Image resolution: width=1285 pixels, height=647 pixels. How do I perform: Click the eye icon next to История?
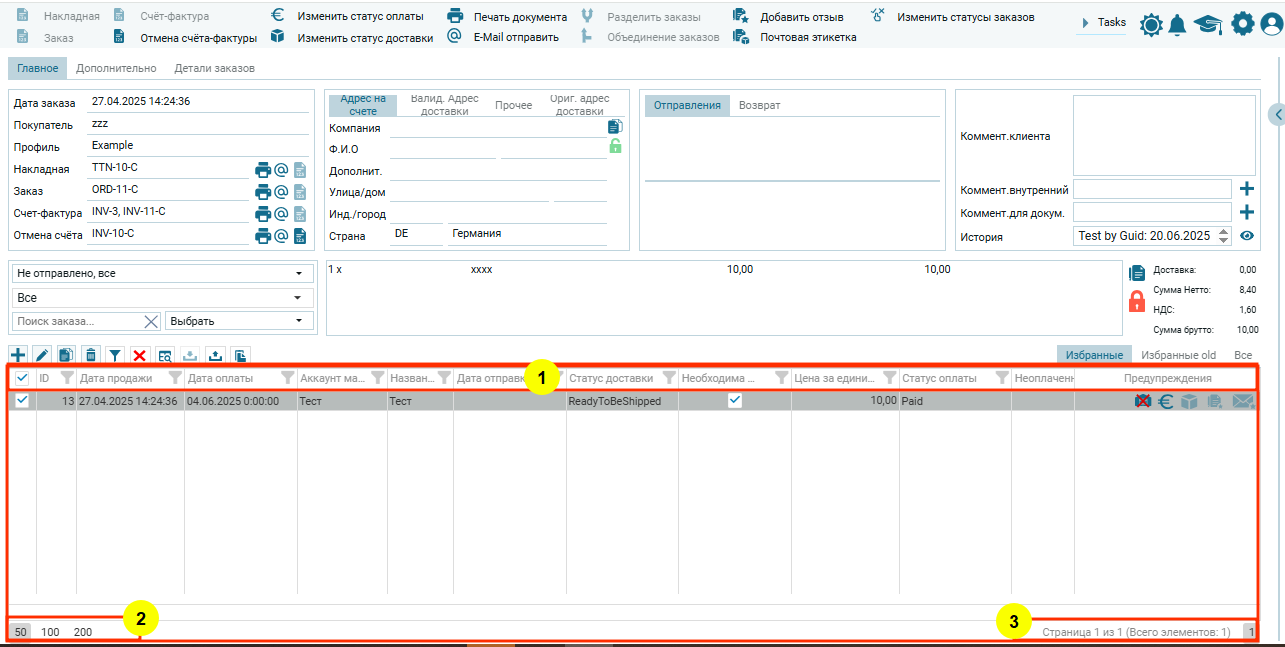1247,236
